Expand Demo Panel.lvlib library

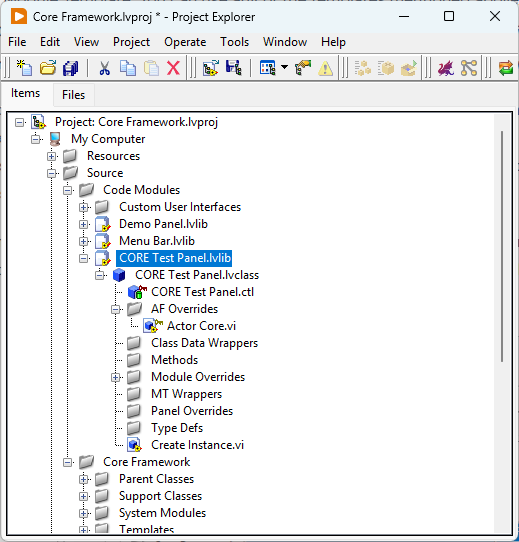pos(83,224)
